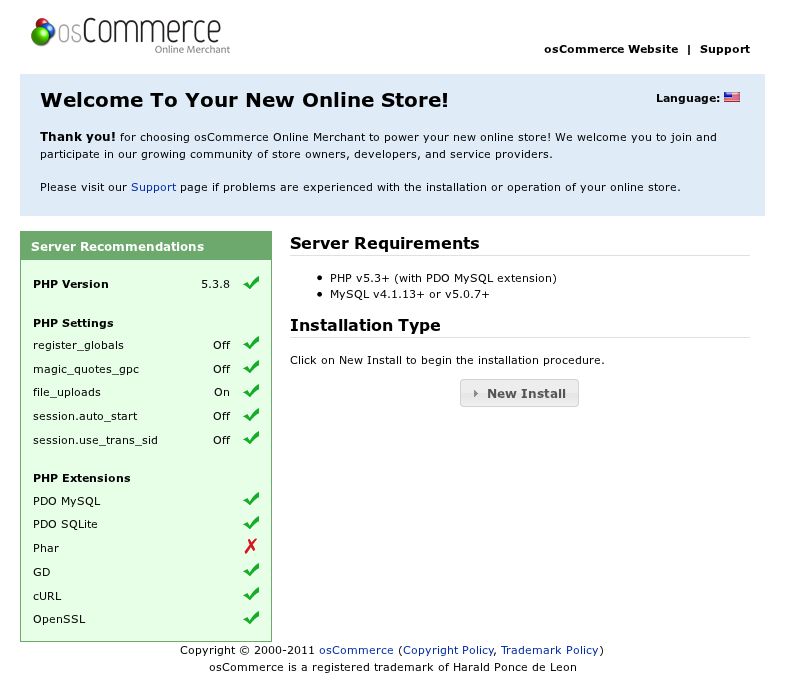Viewport: 785px width, 694px height.
Task: Click the Phar extension label
Action: (46, 548)
